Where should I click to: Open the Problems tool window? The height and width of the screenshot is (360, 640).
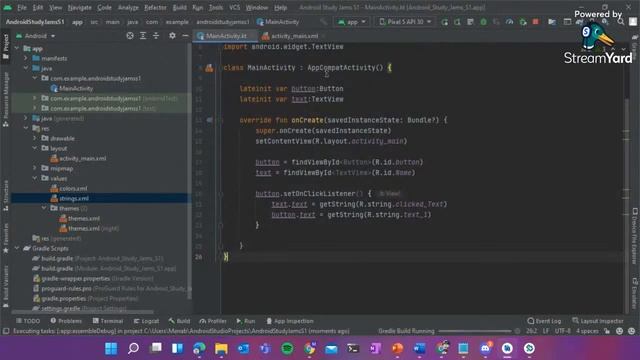coord(66,321)
